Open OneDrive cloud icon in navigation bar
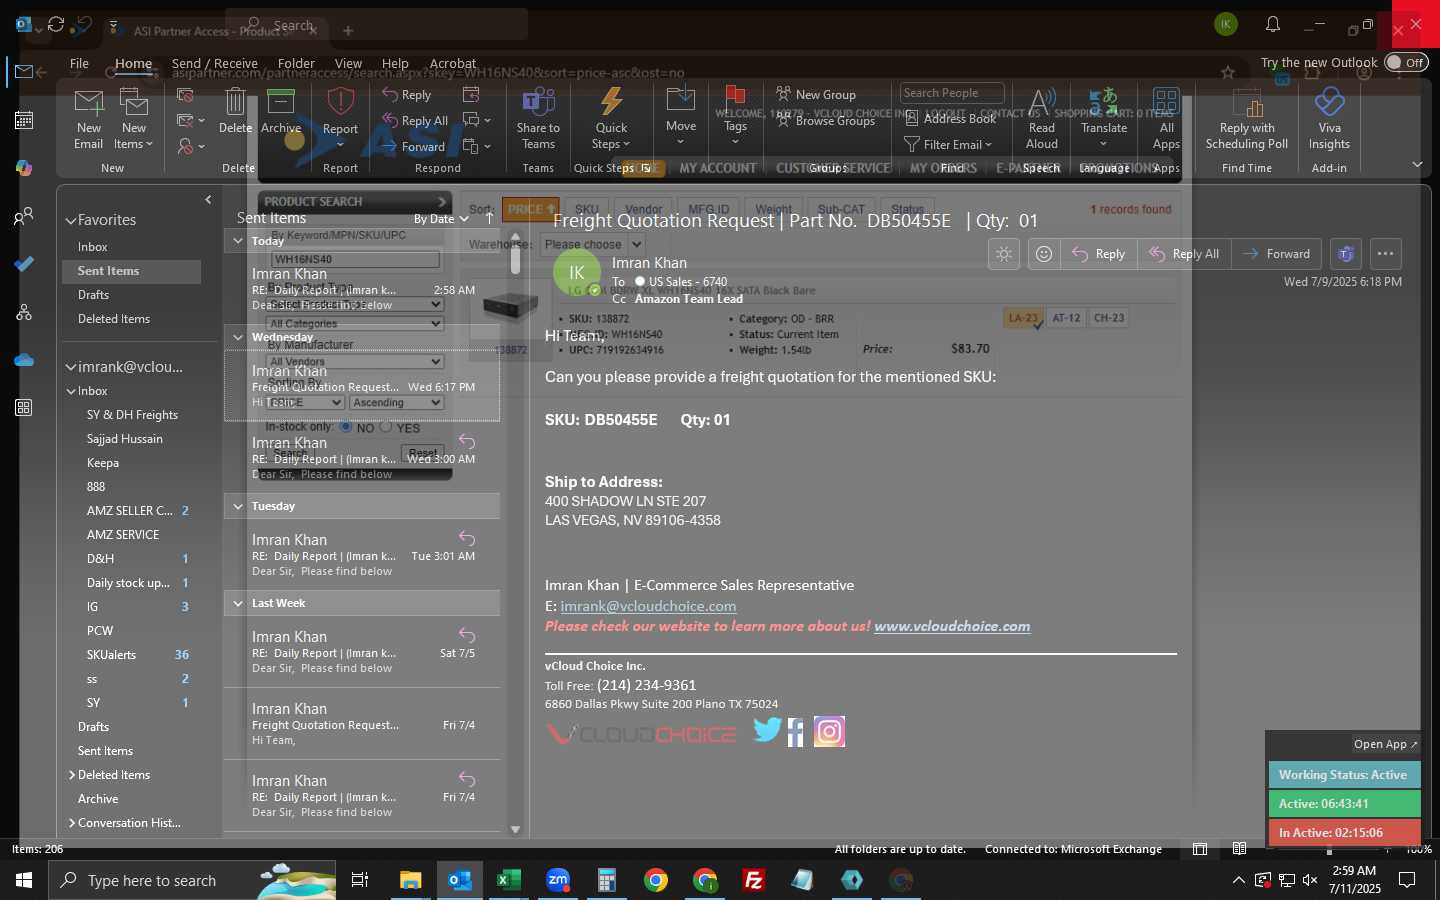This screenshot has width=1440, height=900. tap(24, 360)
